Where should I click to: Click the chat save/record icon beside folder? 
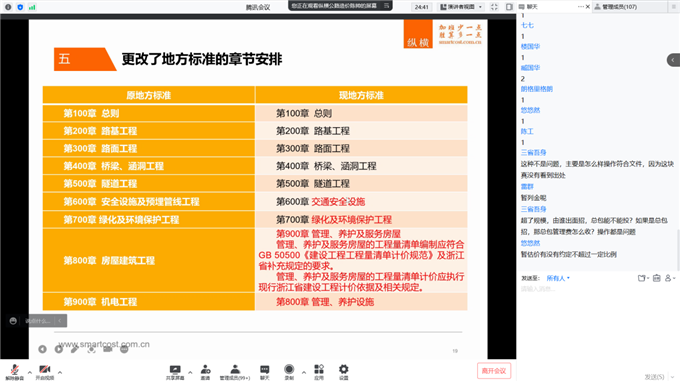[657, 278]
